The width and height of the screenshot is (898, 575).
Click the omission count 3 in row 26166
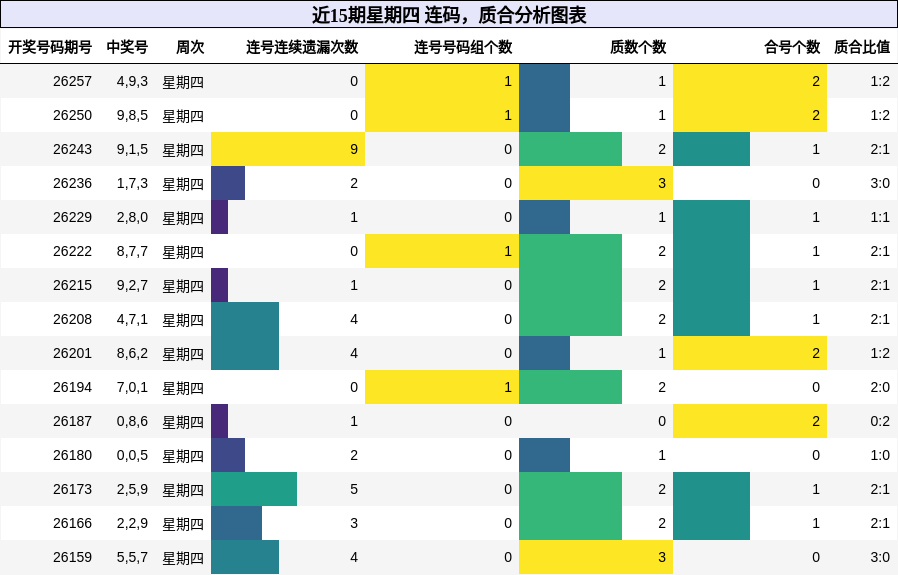pos(354,523)
